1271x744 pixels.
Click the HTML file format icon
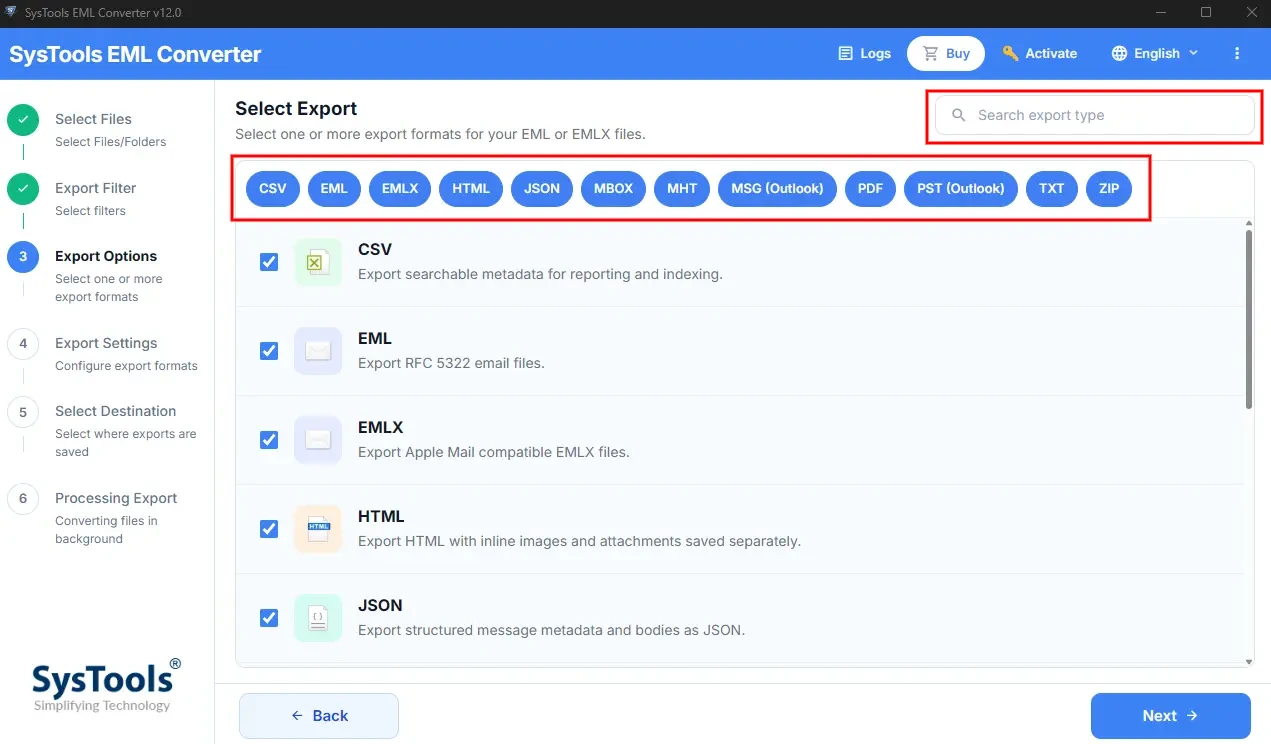click(x=318, y=529)
